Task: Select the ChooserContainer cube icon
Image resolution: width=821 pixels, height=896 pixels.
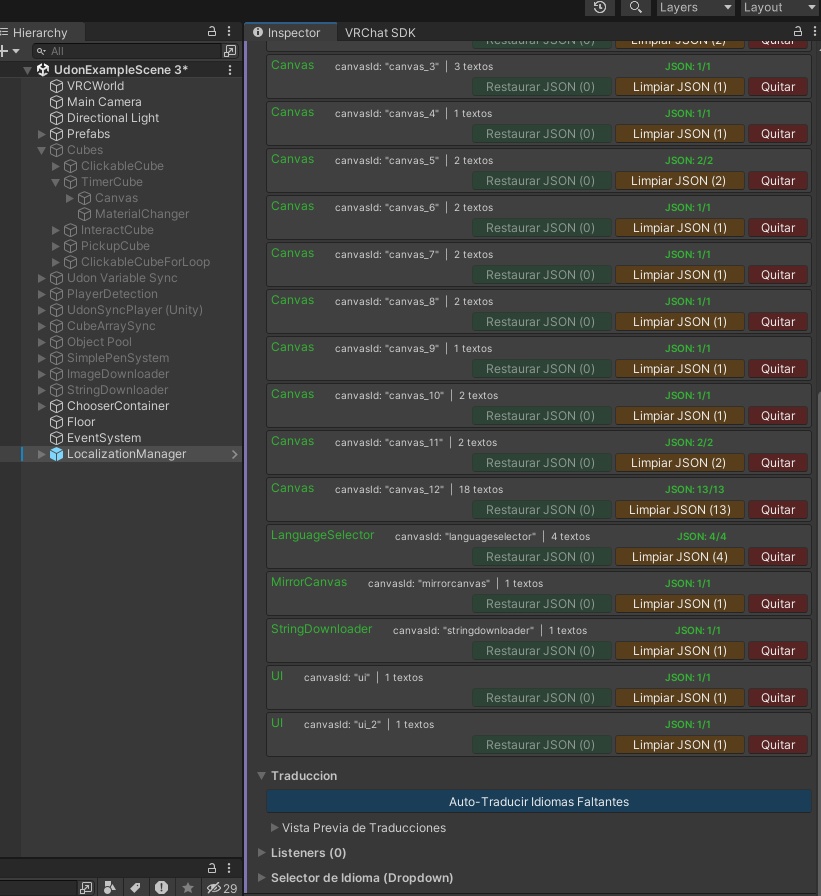Action: [x=56, y=406]
